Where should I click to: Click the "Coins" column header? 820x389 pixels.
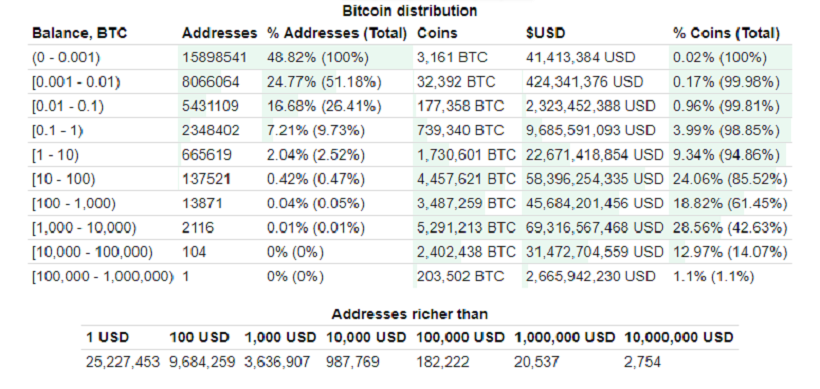[x=437, y=33]
